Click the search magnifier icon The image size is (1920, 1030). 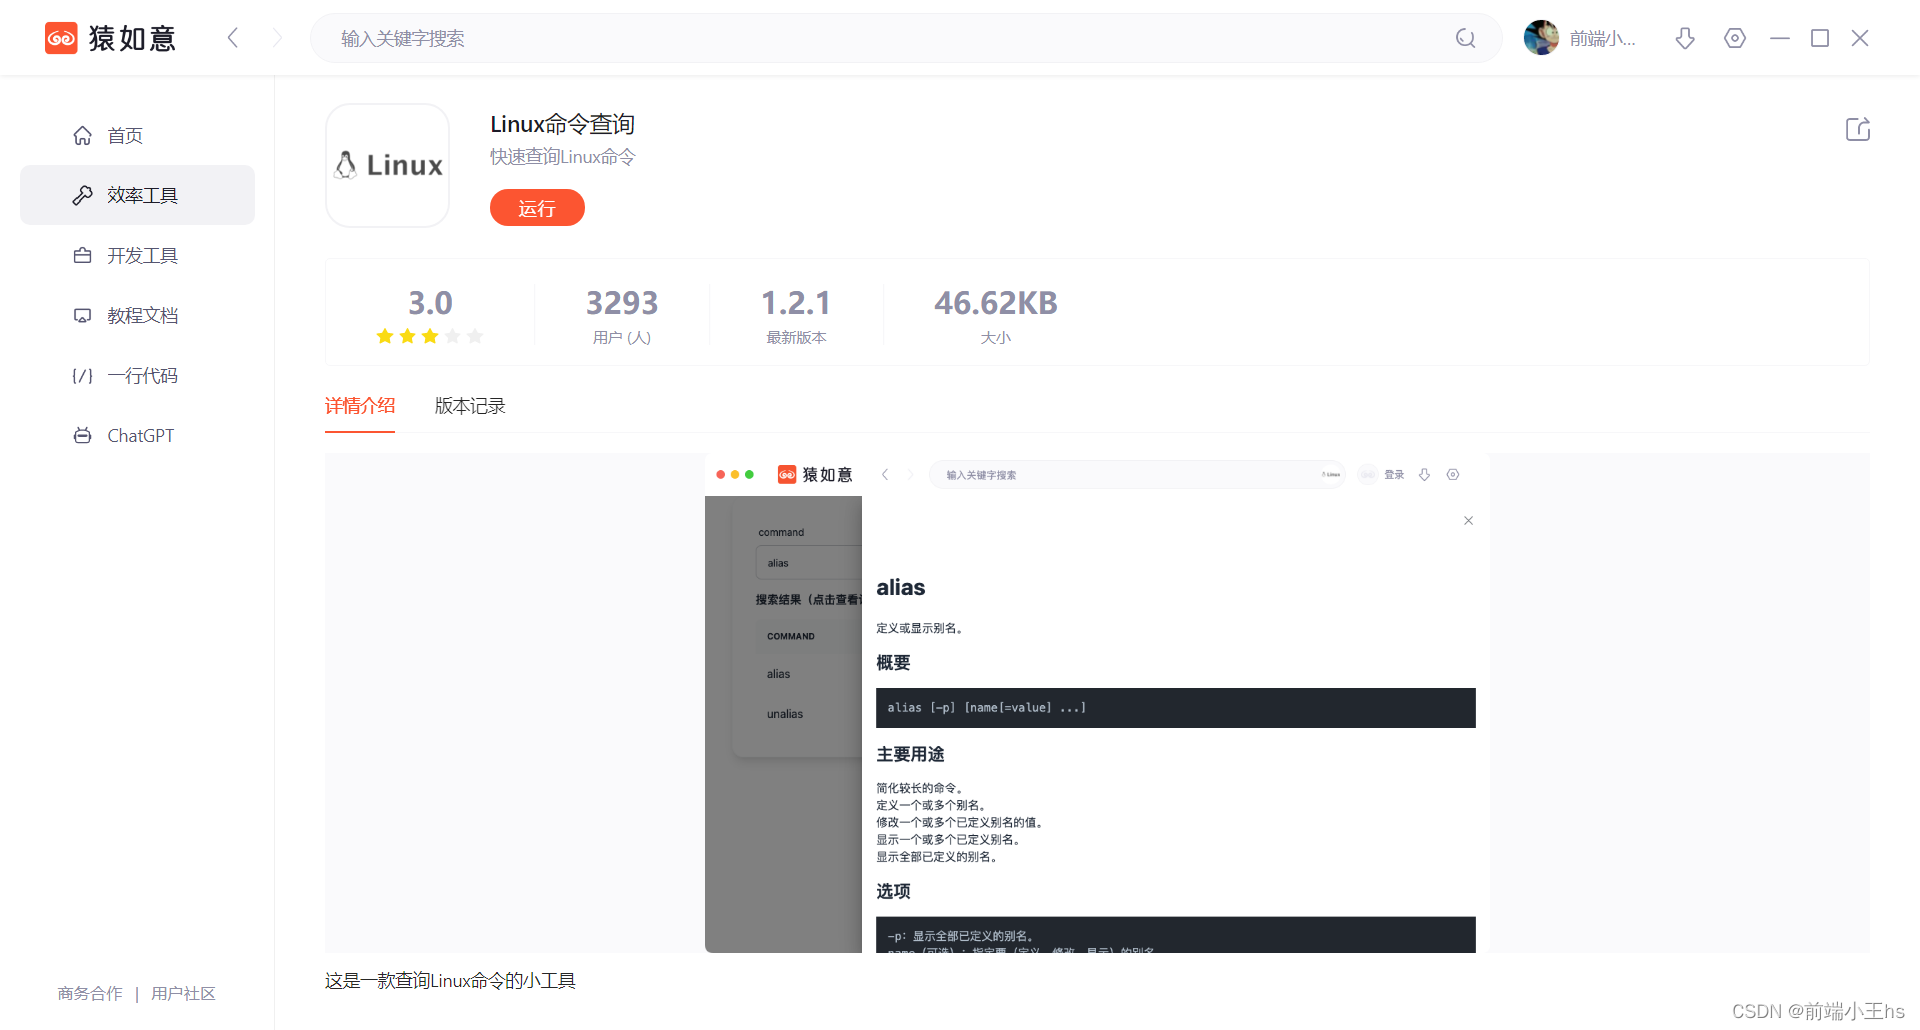tap(1465, 38)
